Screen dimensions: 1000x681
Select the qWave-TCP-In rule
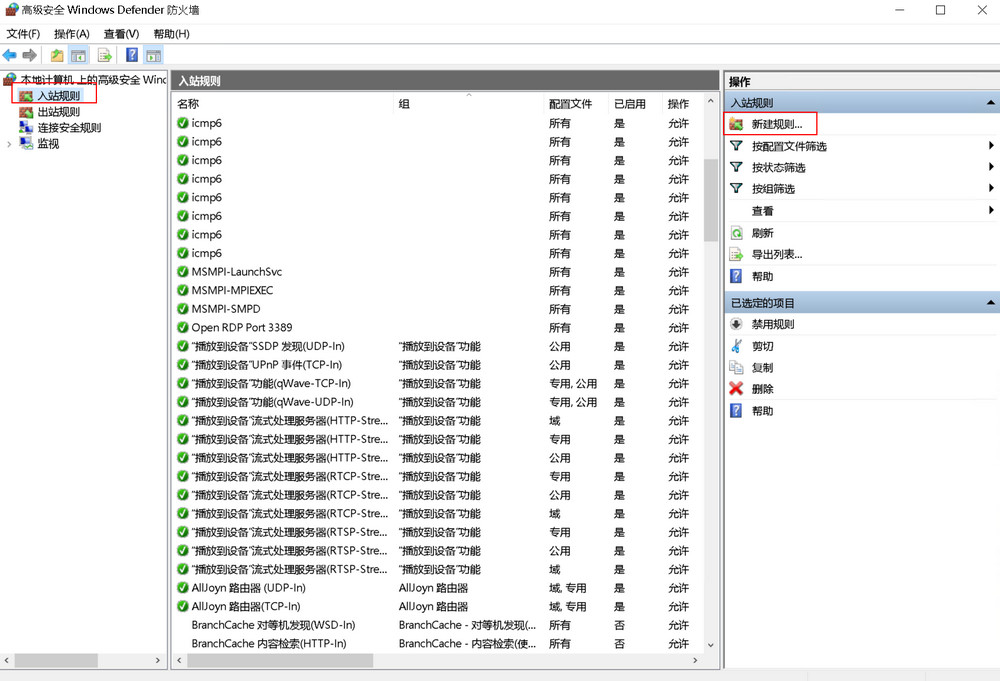click(271, 383)
